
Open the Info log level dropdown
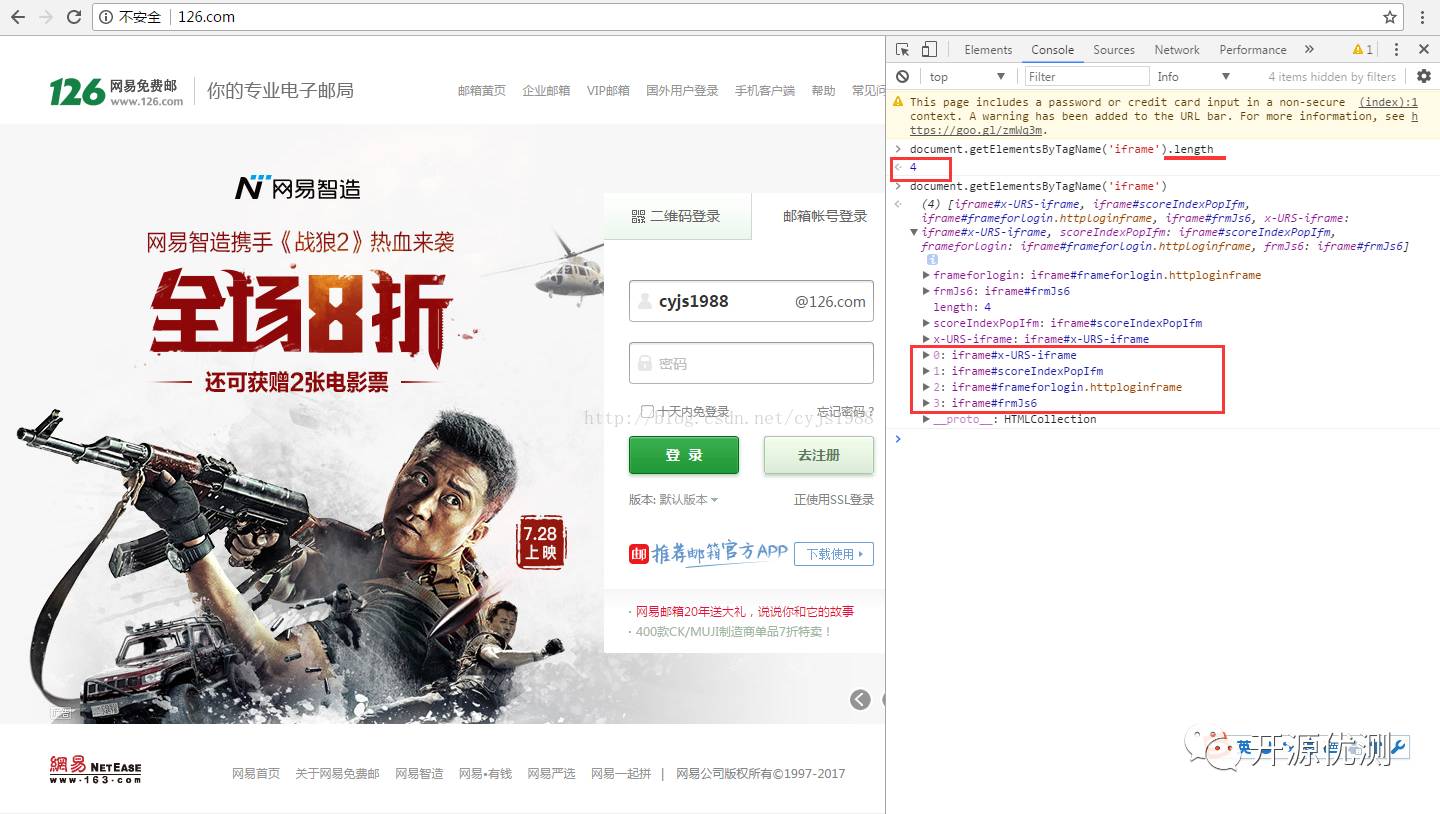click(x=1193, y=76)
